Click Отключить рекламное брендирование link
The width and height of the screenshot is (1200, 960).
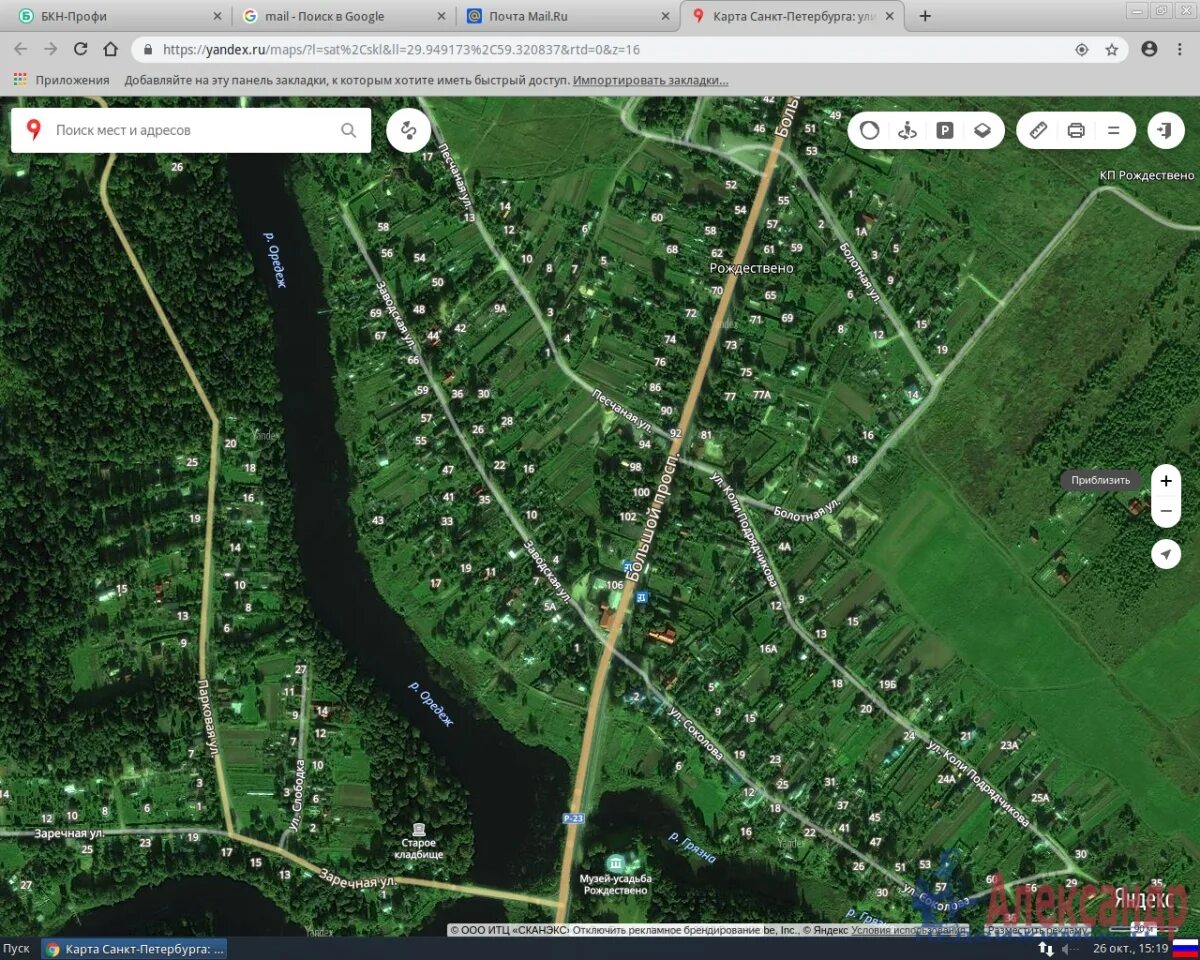pyautogui.click(x=669, y=929)
